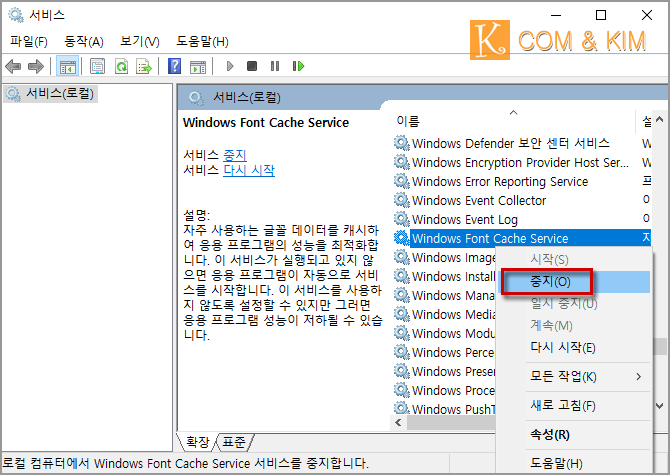The width and height of the screenshot is (670, 475).
Task: Choose 중지(O) in the context menu
Action: [573, 282]
